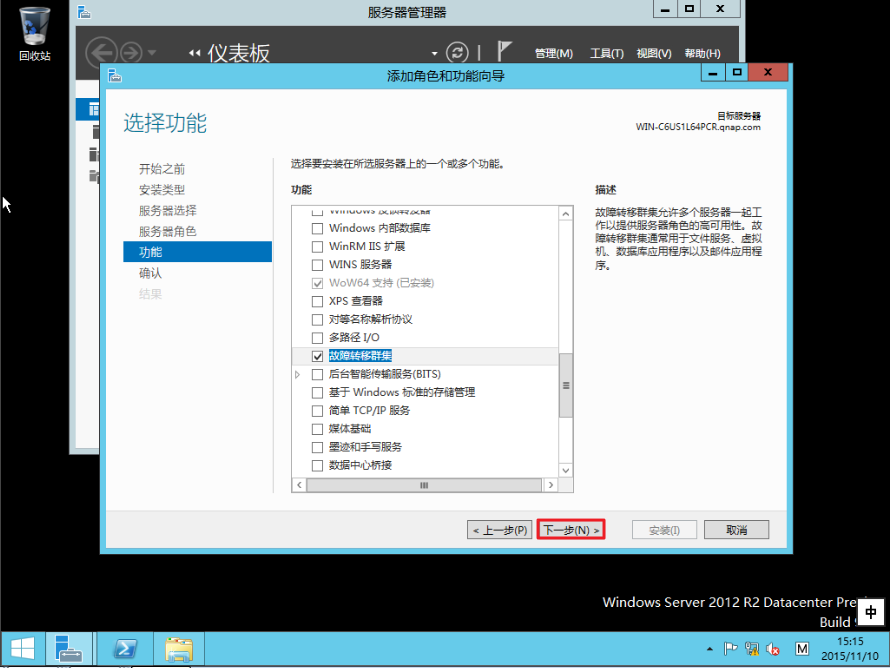This screenshot has width=890, height=668.
Task: Click the network tray icon
Action: click(752, 648)
